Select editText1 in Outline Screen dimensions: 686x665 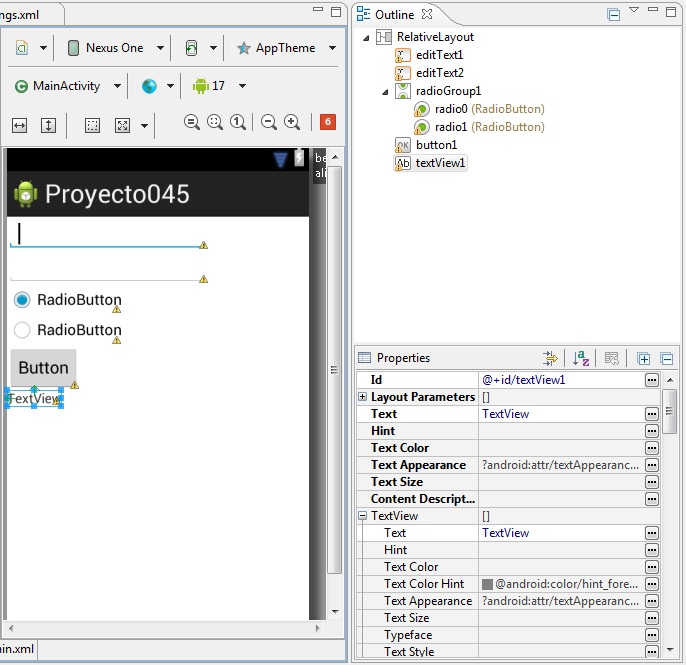[439, 55]
